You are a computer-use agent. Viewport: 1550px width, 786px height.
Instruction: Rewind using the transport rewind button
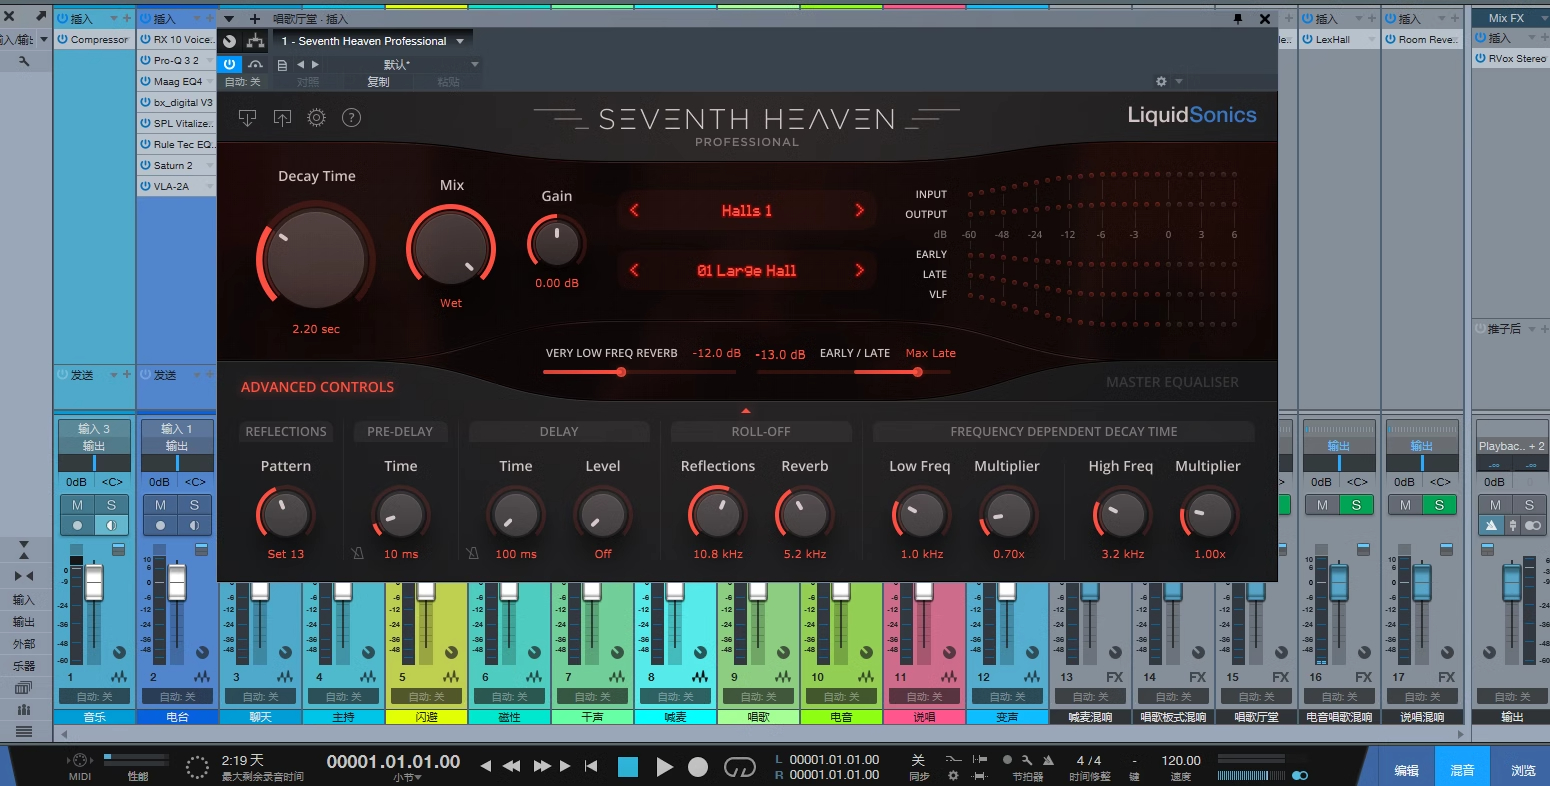(x=511, y=766)
